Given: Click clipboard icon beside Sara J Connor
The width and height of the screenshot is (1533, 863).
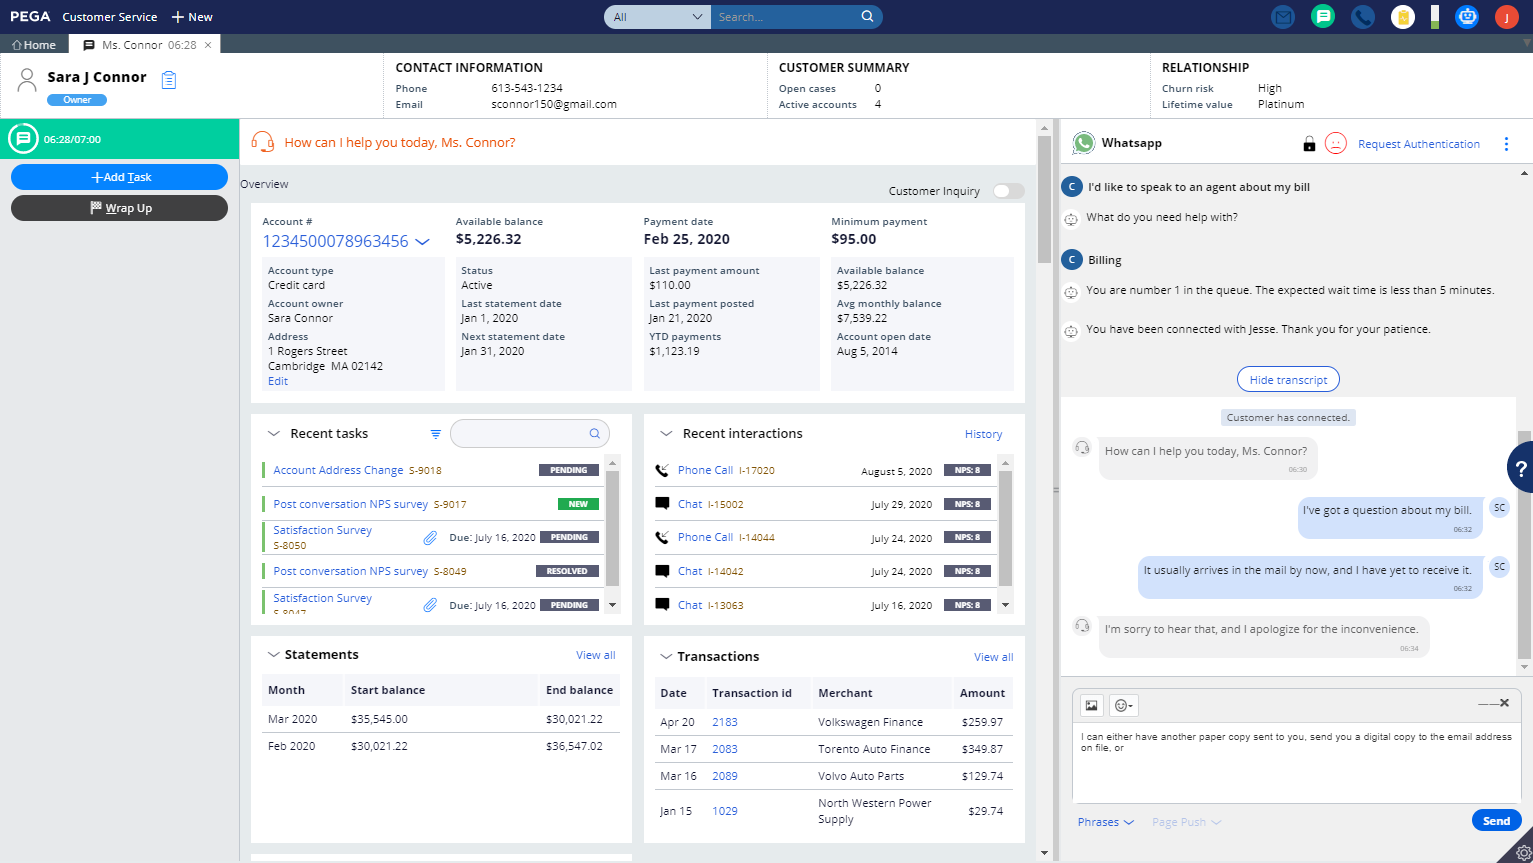Looking at the screenshot, I should pos(169,80).
